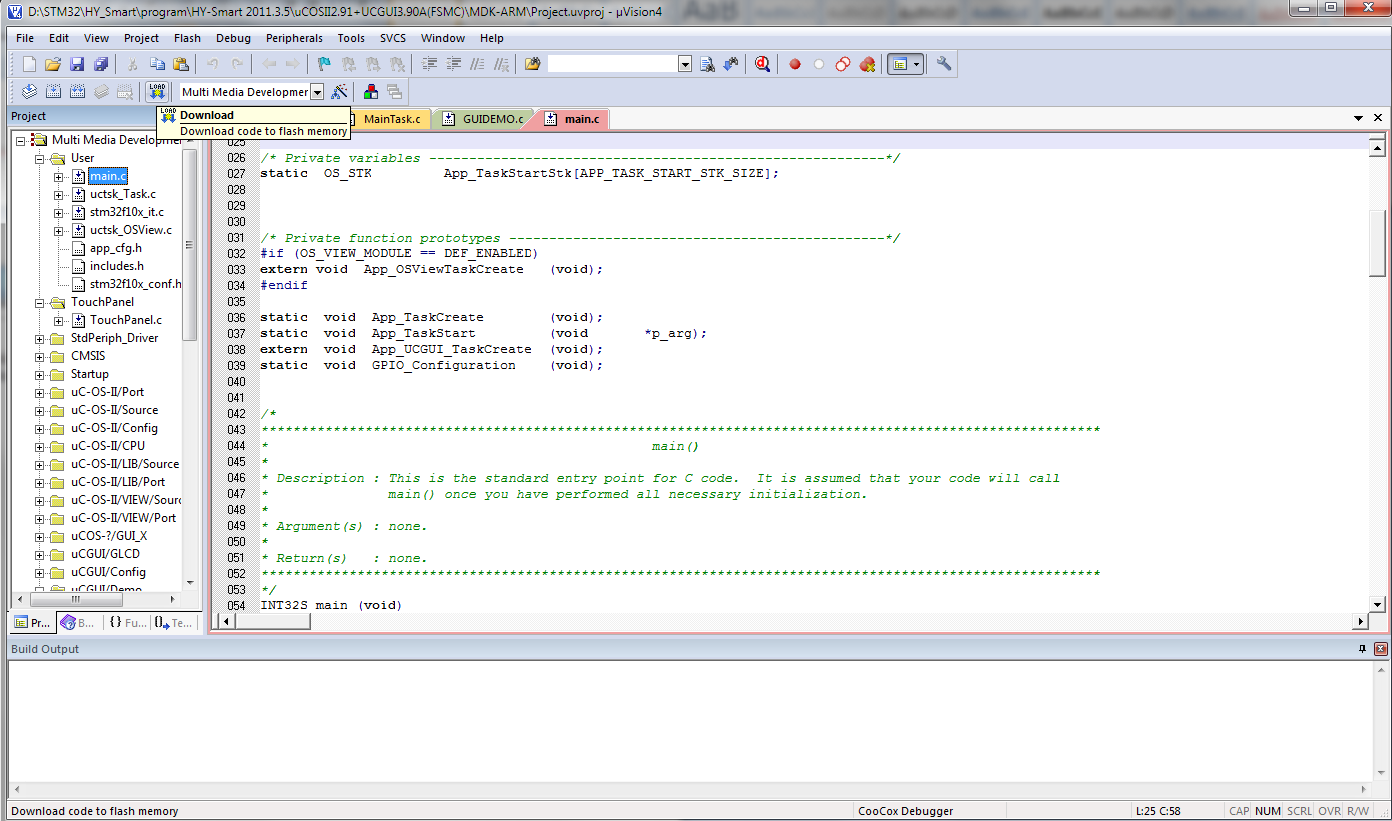Viewport: 1392px width, 821px height.
Task: Select app_cfg.h header file
Action: pos(115,248)
